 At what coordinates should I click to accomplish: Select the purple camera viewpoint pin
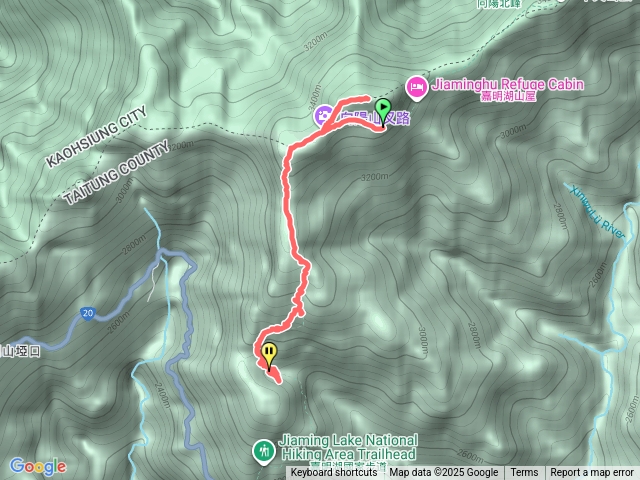click(324, 116)
